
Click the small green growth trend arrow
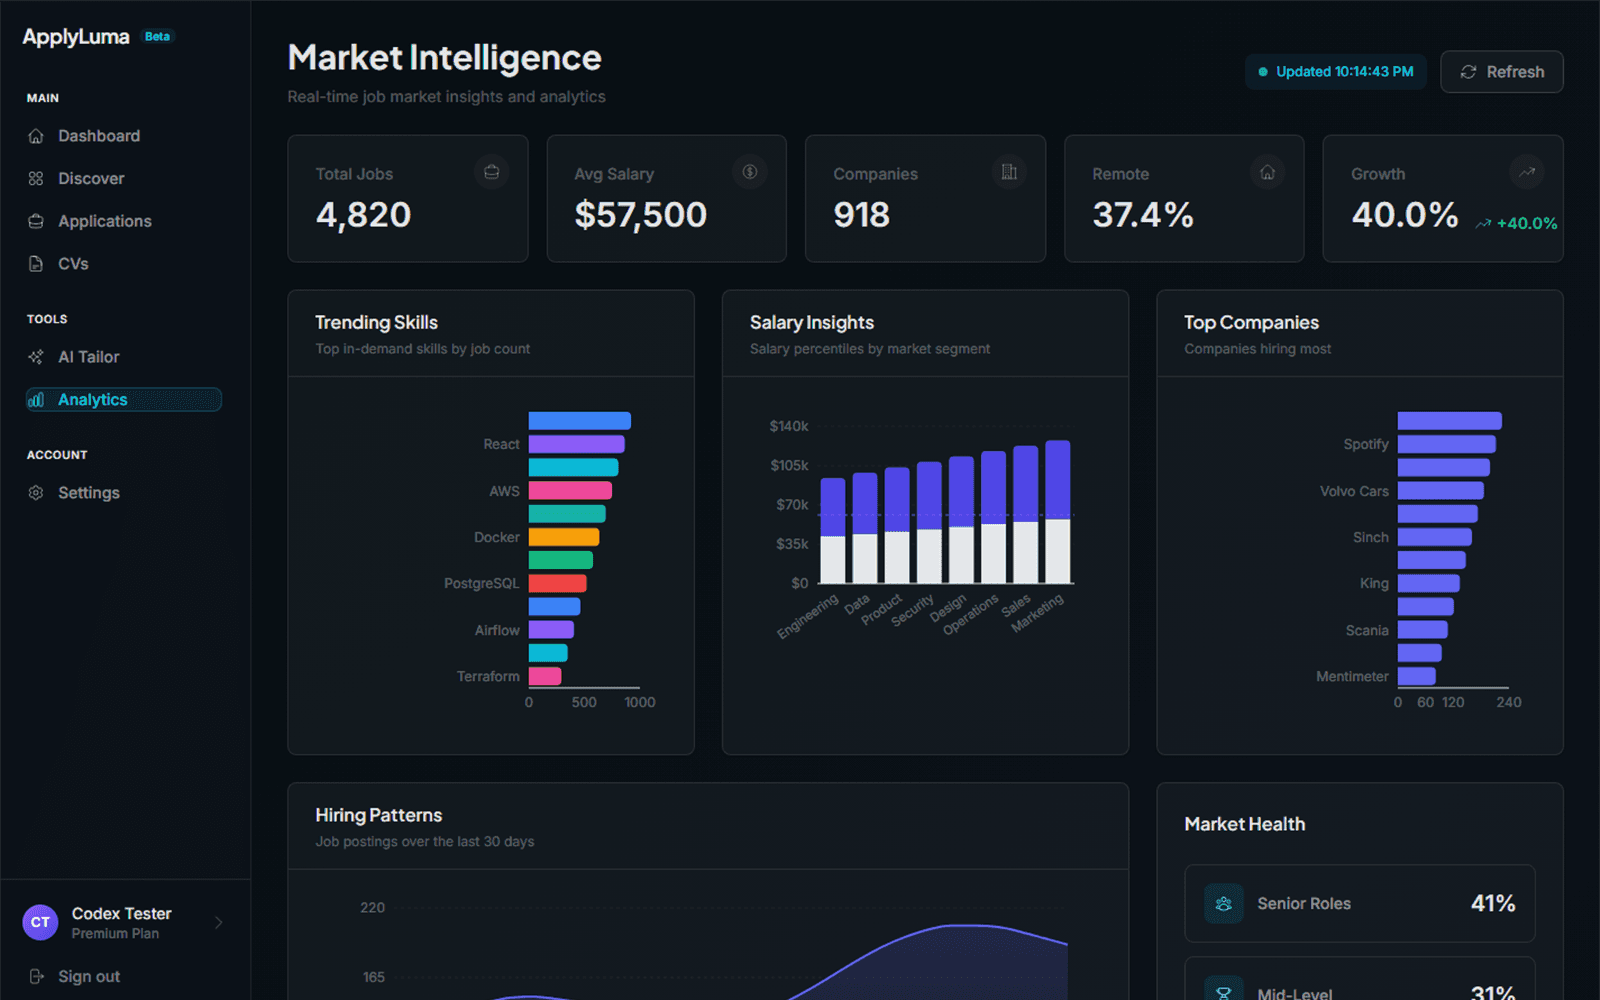1483,224
